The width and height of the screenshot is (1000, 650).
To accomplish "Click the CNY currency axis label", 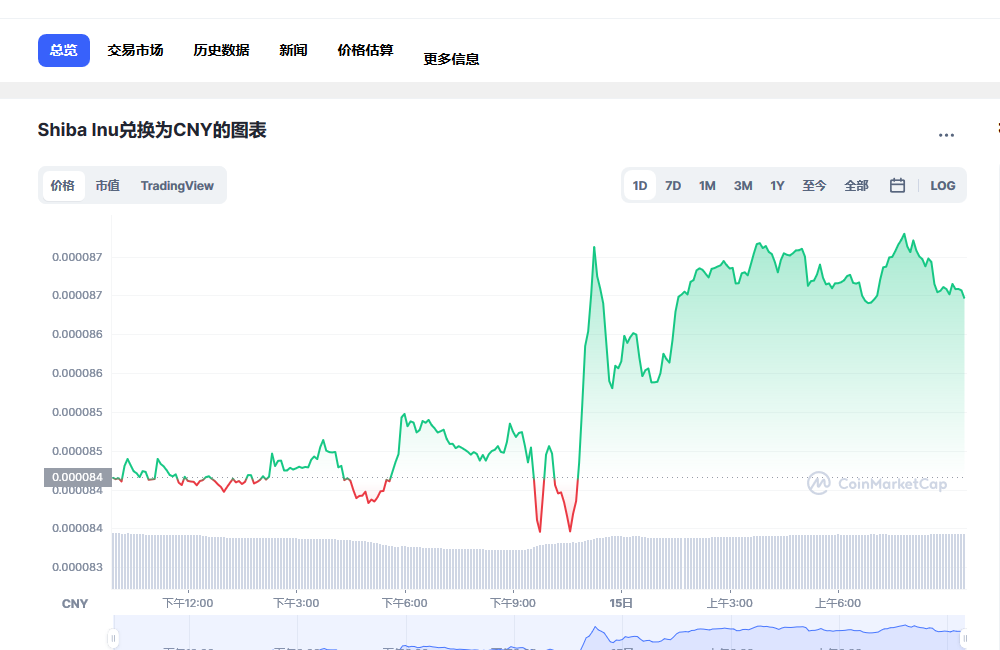I will 75,603.
